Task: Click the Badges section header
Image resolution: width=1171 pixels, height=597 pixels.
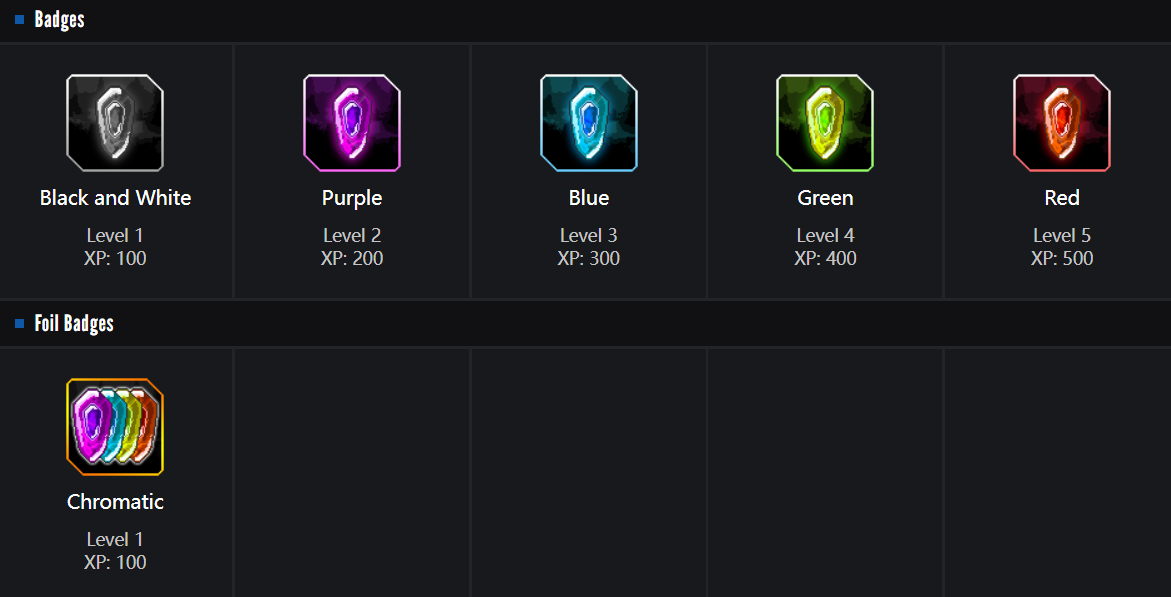Action: pos(59,19)
